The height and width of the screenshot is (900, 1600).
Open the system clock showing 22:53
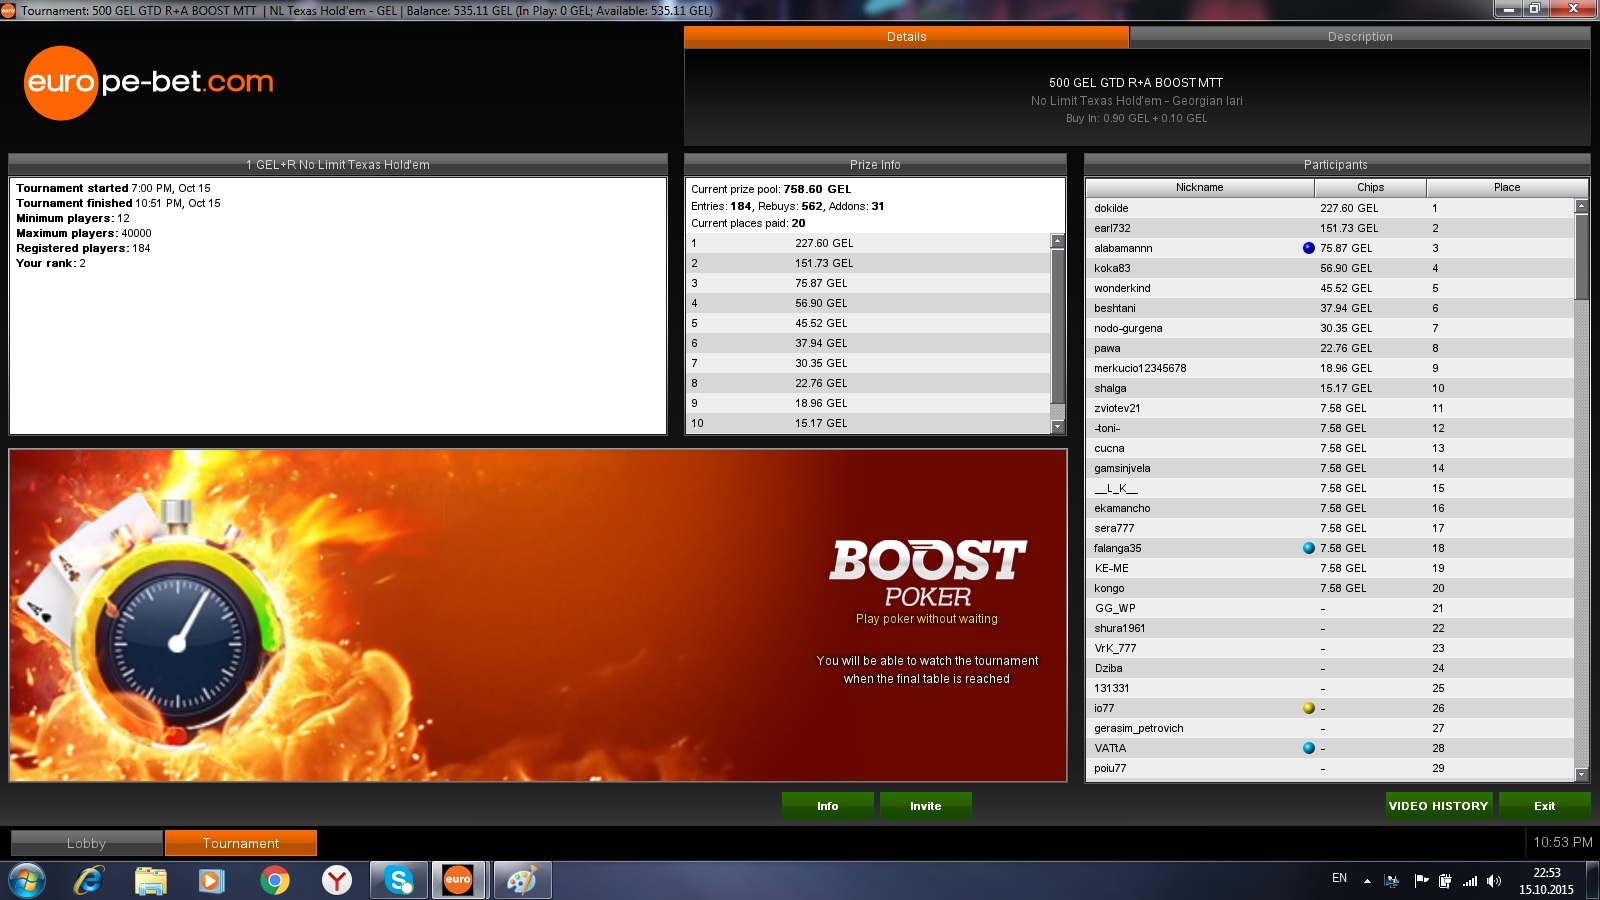pyautogui.click(x=1546, y=881)
